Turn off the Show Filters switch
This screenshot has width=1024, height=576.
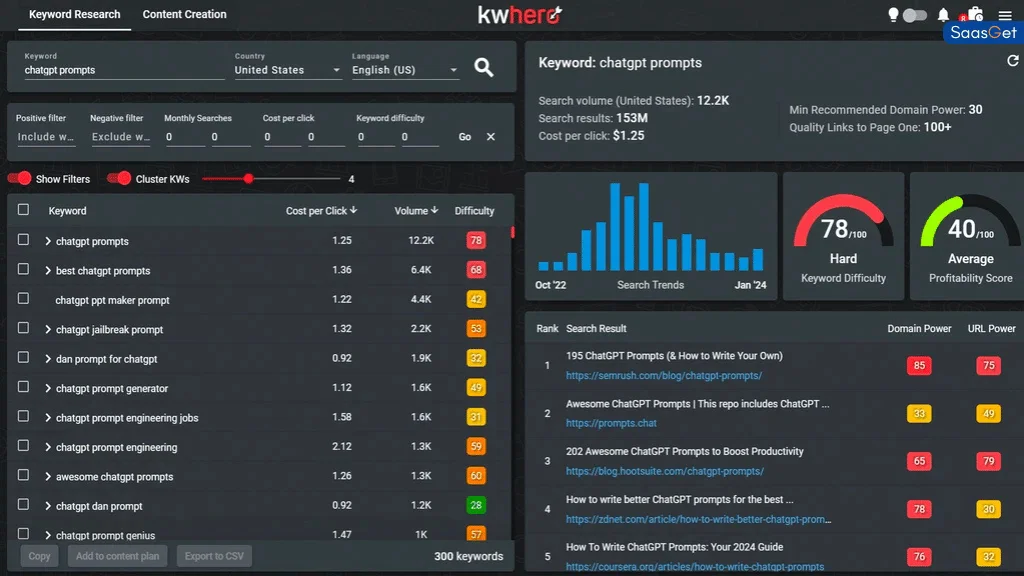[x=20, y=178]
